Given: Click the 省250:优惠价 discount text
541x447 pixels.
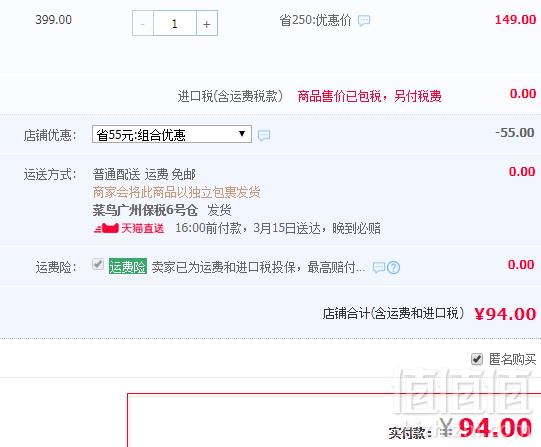Looking at the screenshot, I should click(x=315, y=20).
